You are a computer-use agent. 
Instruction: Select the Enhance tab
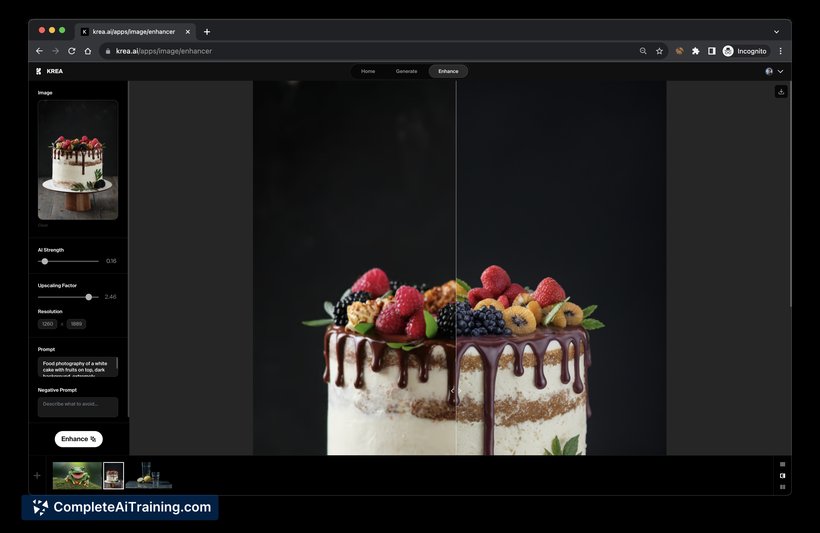(448, 71)
